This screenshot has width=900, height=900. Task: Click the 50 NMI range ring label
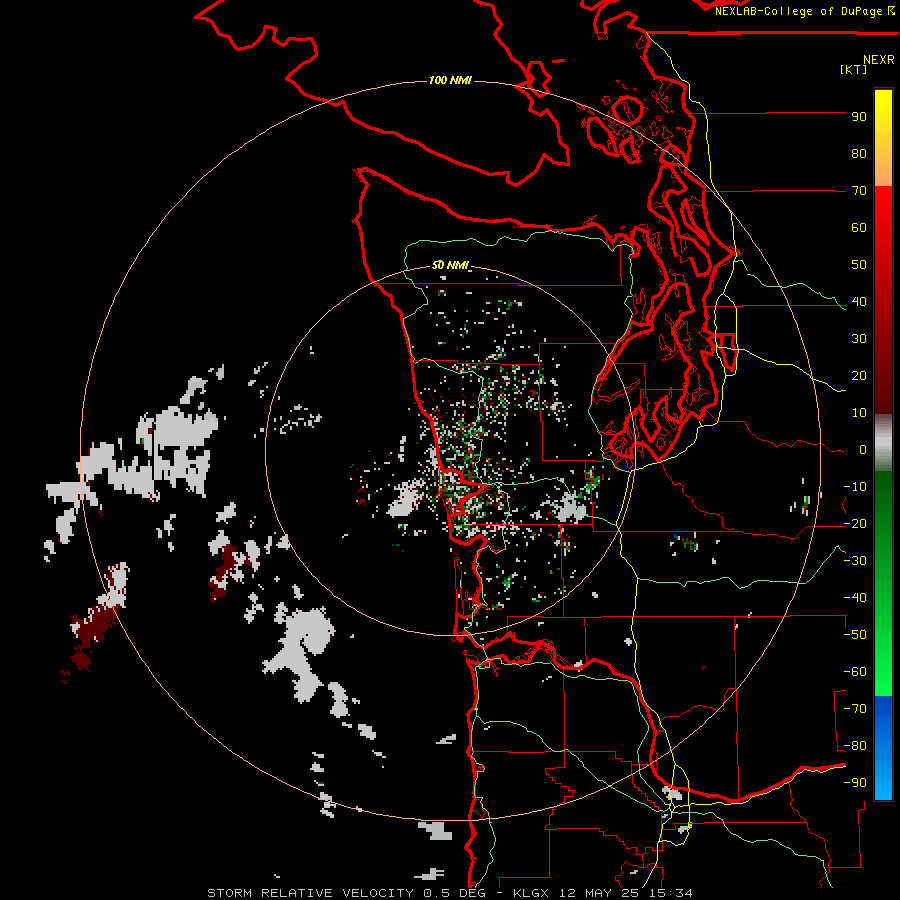click(450, 265)
